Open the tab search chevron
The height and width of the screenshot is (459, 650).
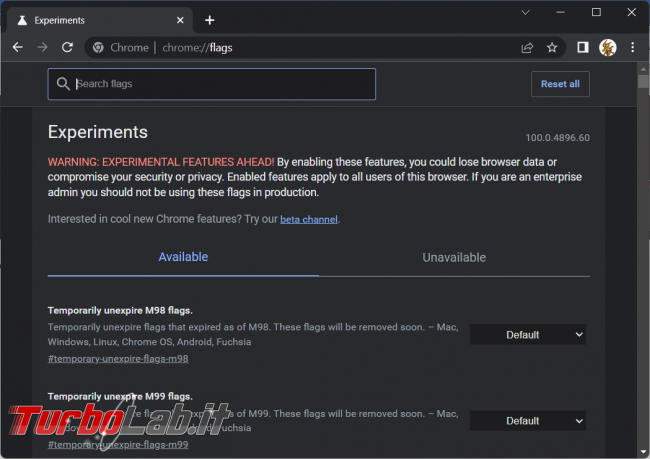526,12
